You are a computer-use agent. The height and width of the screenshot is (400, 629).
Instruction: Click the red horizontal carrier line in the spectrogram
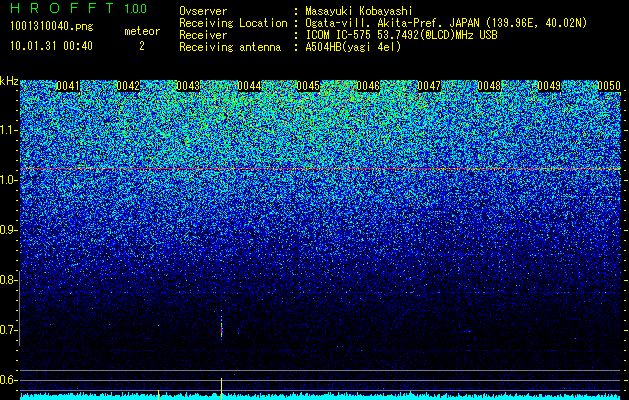320,169
